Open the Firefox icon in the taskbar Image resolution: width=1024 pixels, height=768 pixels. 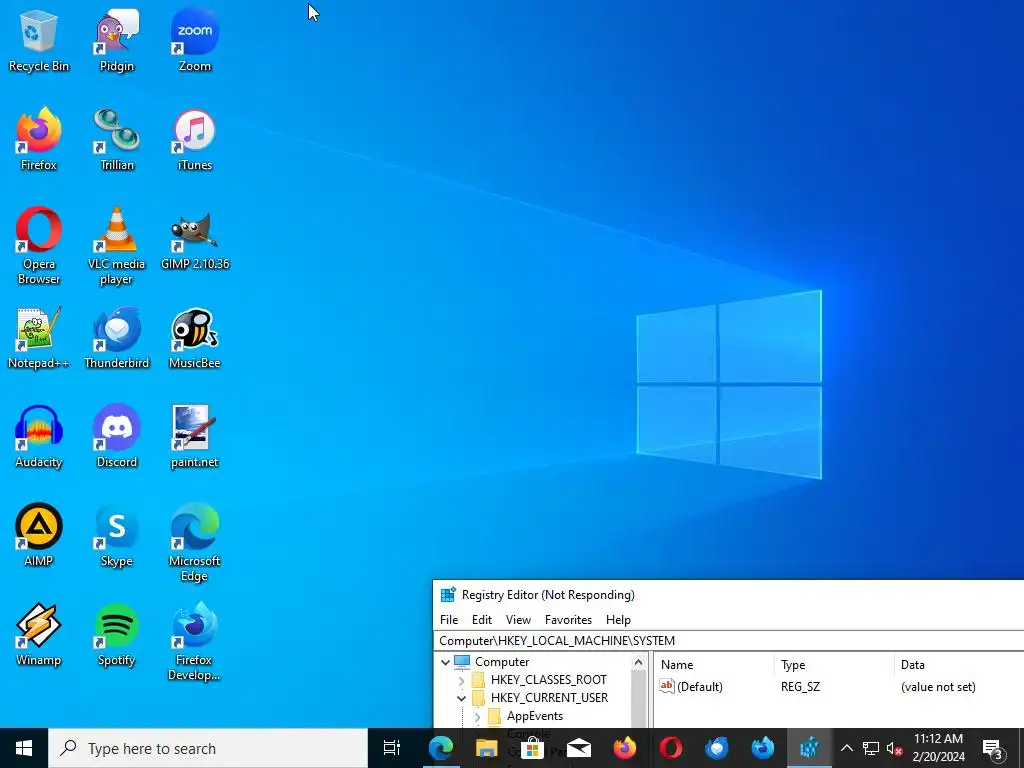point(625,748)
